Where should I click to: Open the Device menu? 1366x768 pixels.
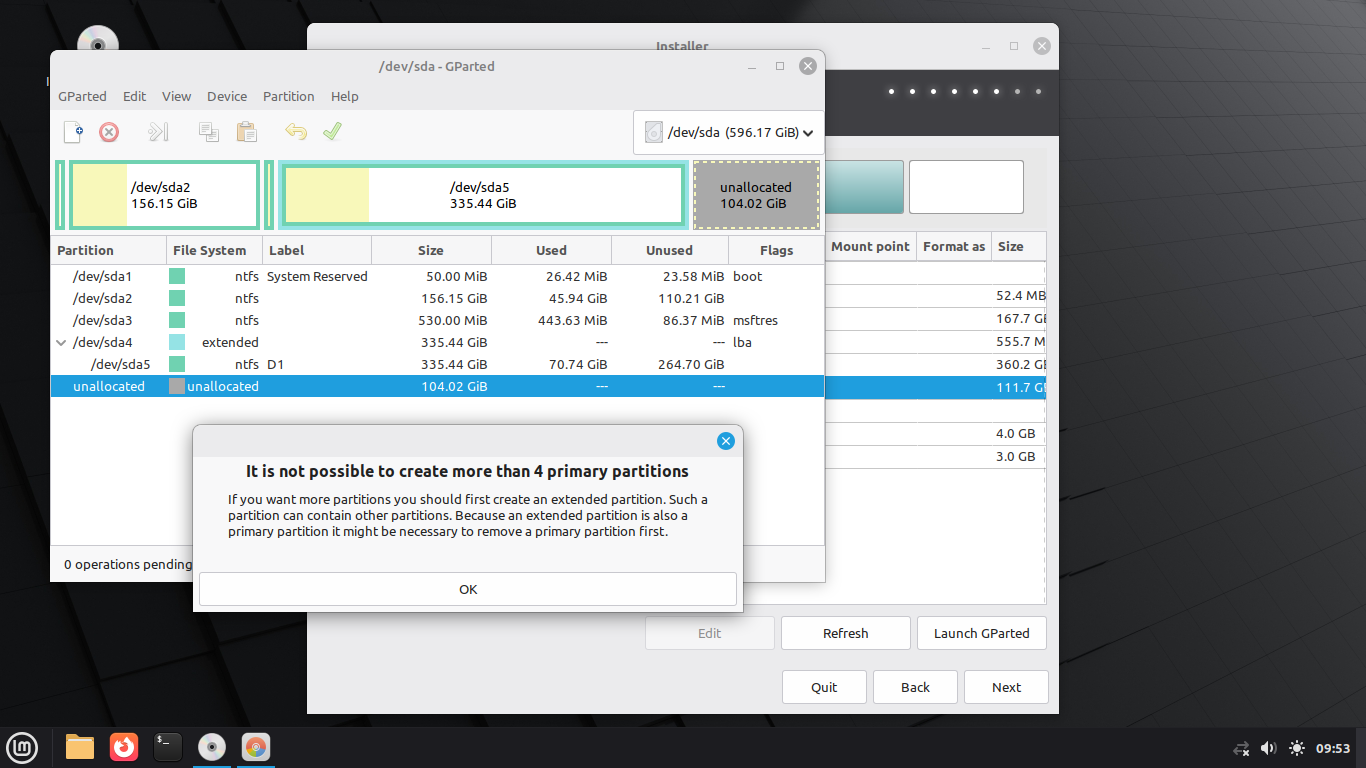(x=227, y=96)
